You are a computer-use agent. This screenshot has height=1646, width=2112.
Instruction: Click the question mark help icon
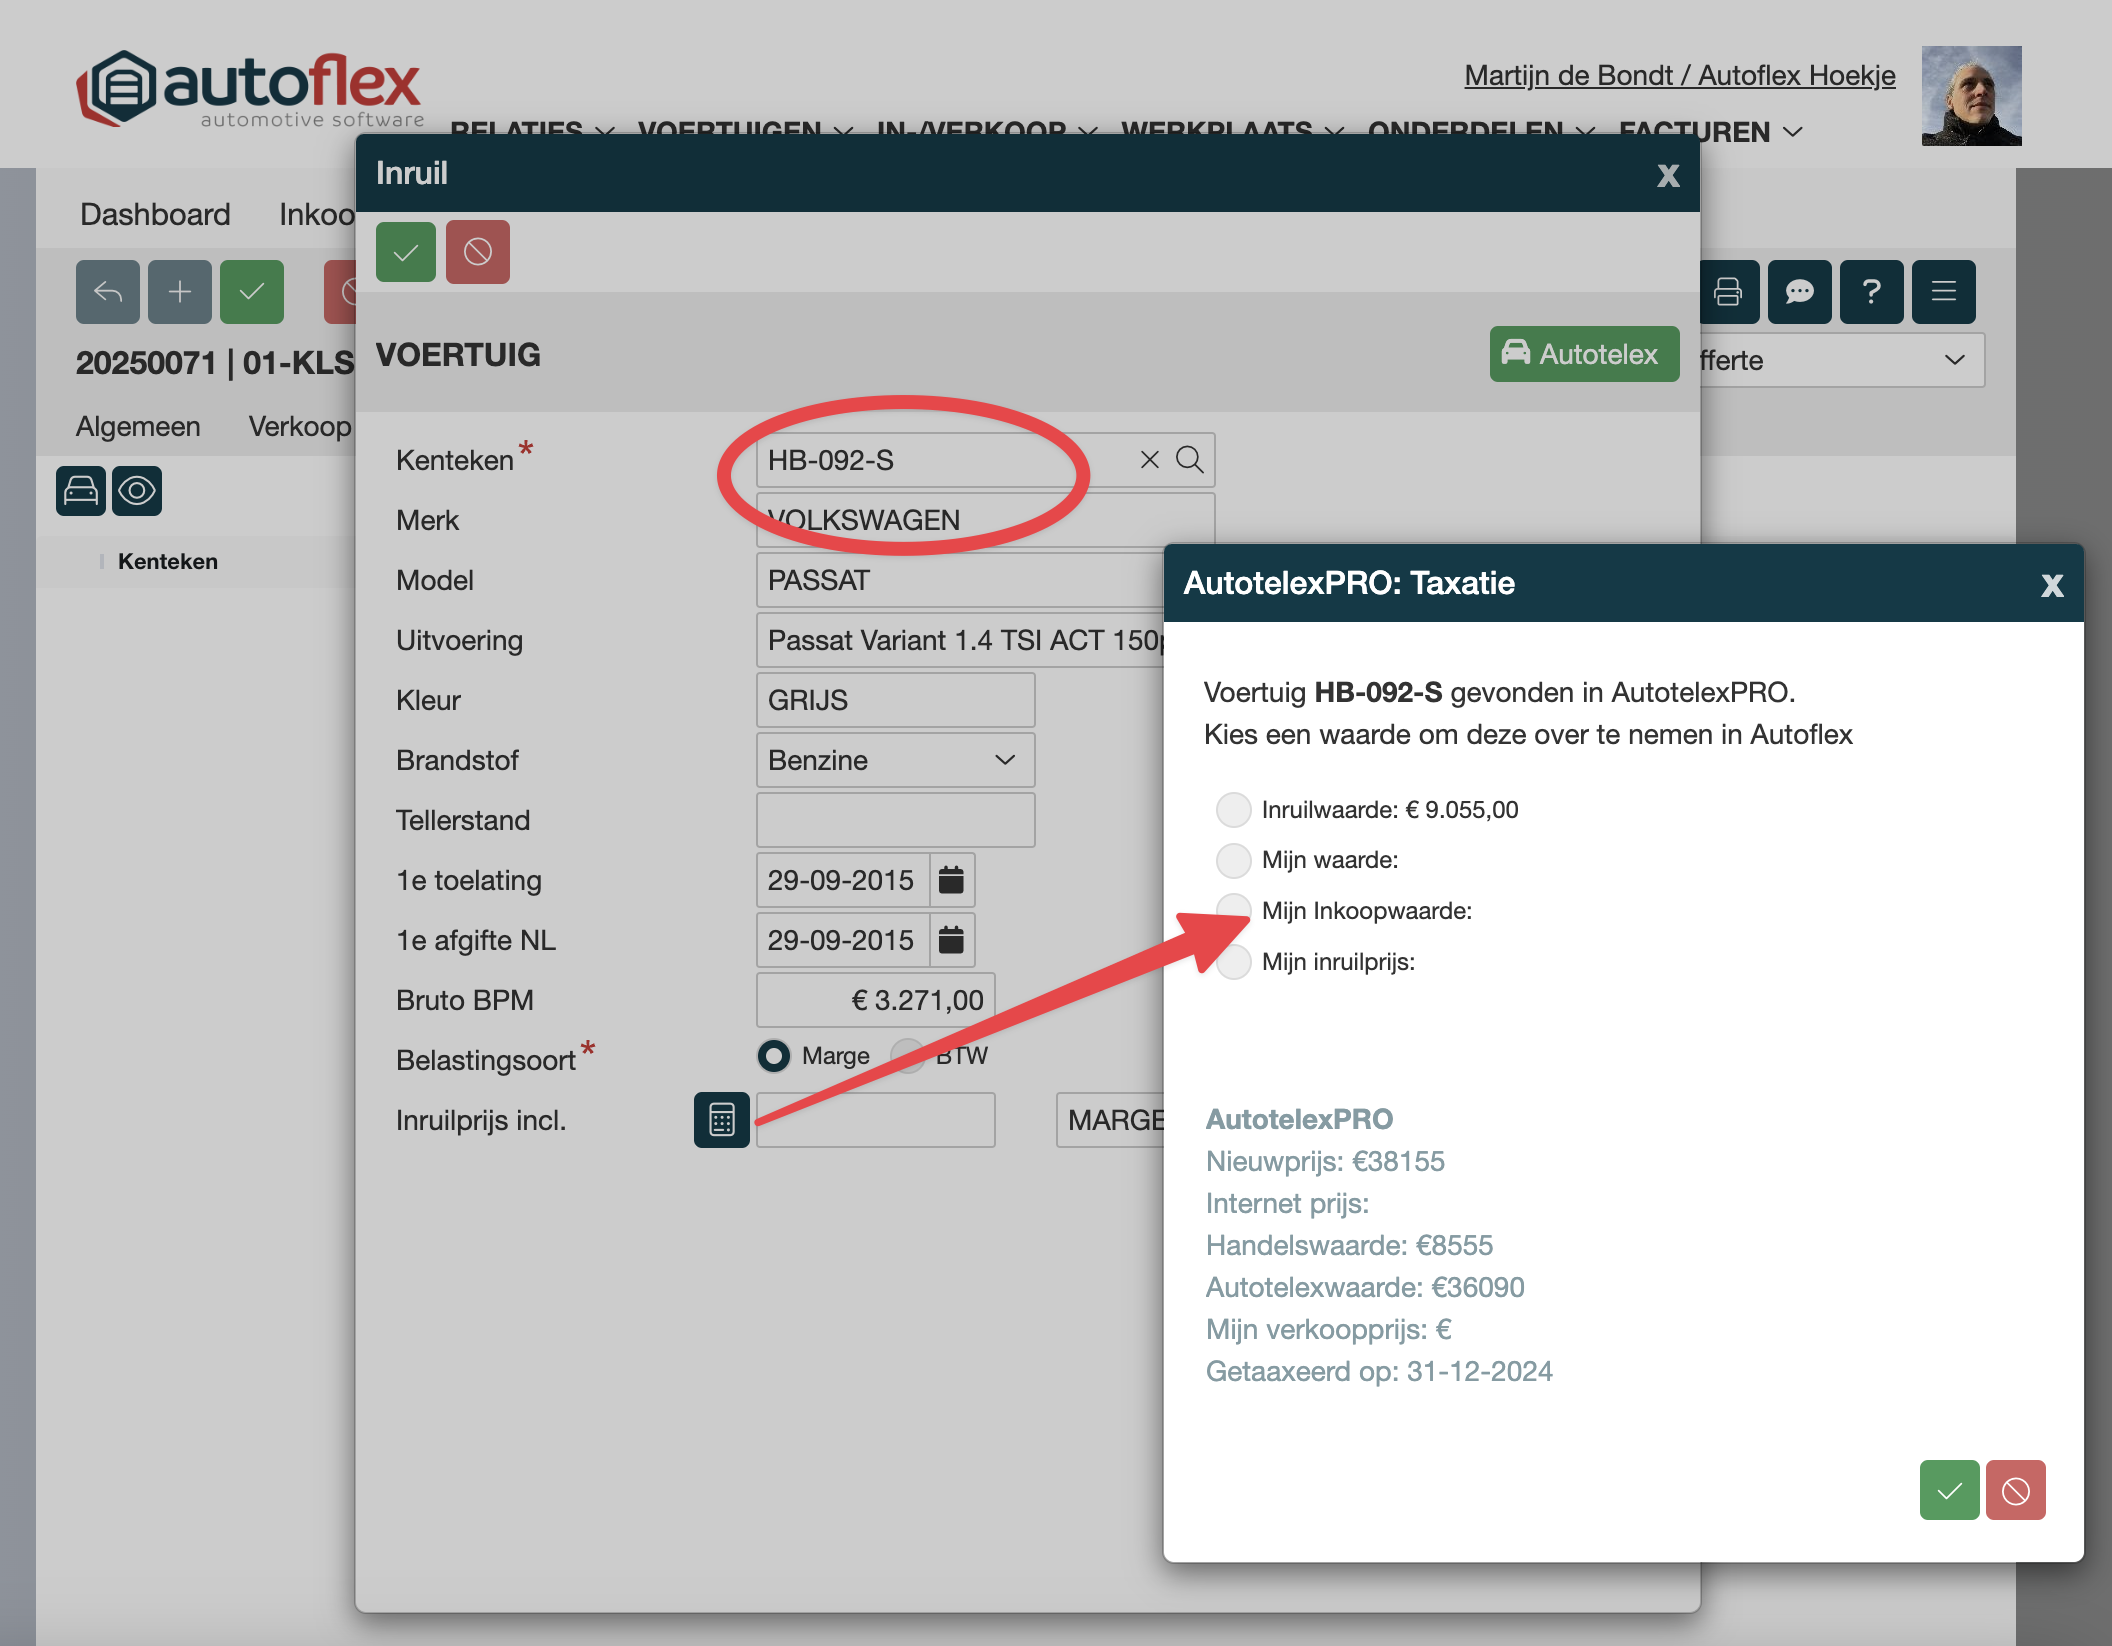pos(1871,291)
